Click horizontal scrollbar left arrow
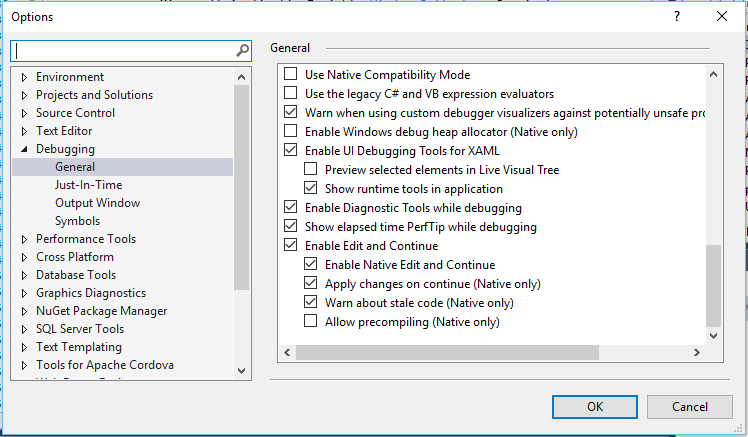 coord(288,353)
